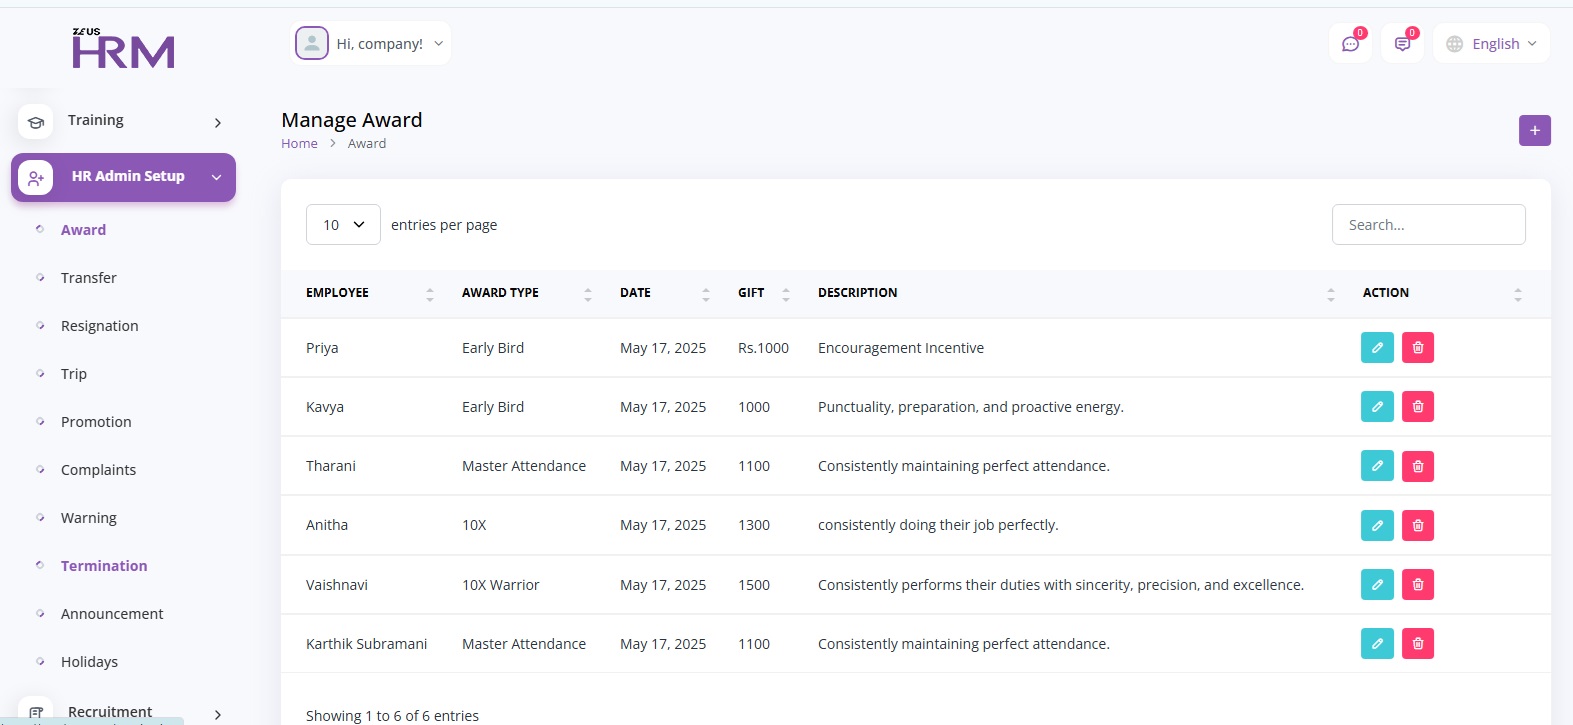Delete Anitha's 10X award entry

coord(1418,525)
